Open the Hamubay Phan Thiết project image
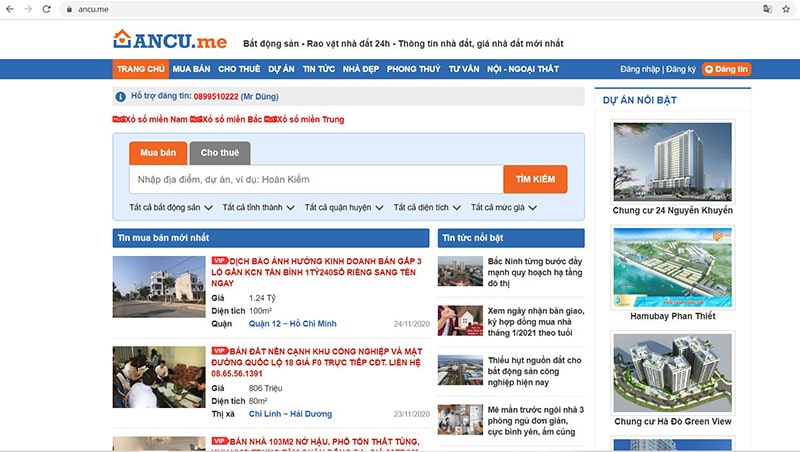The height and width of the screenshot is (452, 800). click(672, 267)
